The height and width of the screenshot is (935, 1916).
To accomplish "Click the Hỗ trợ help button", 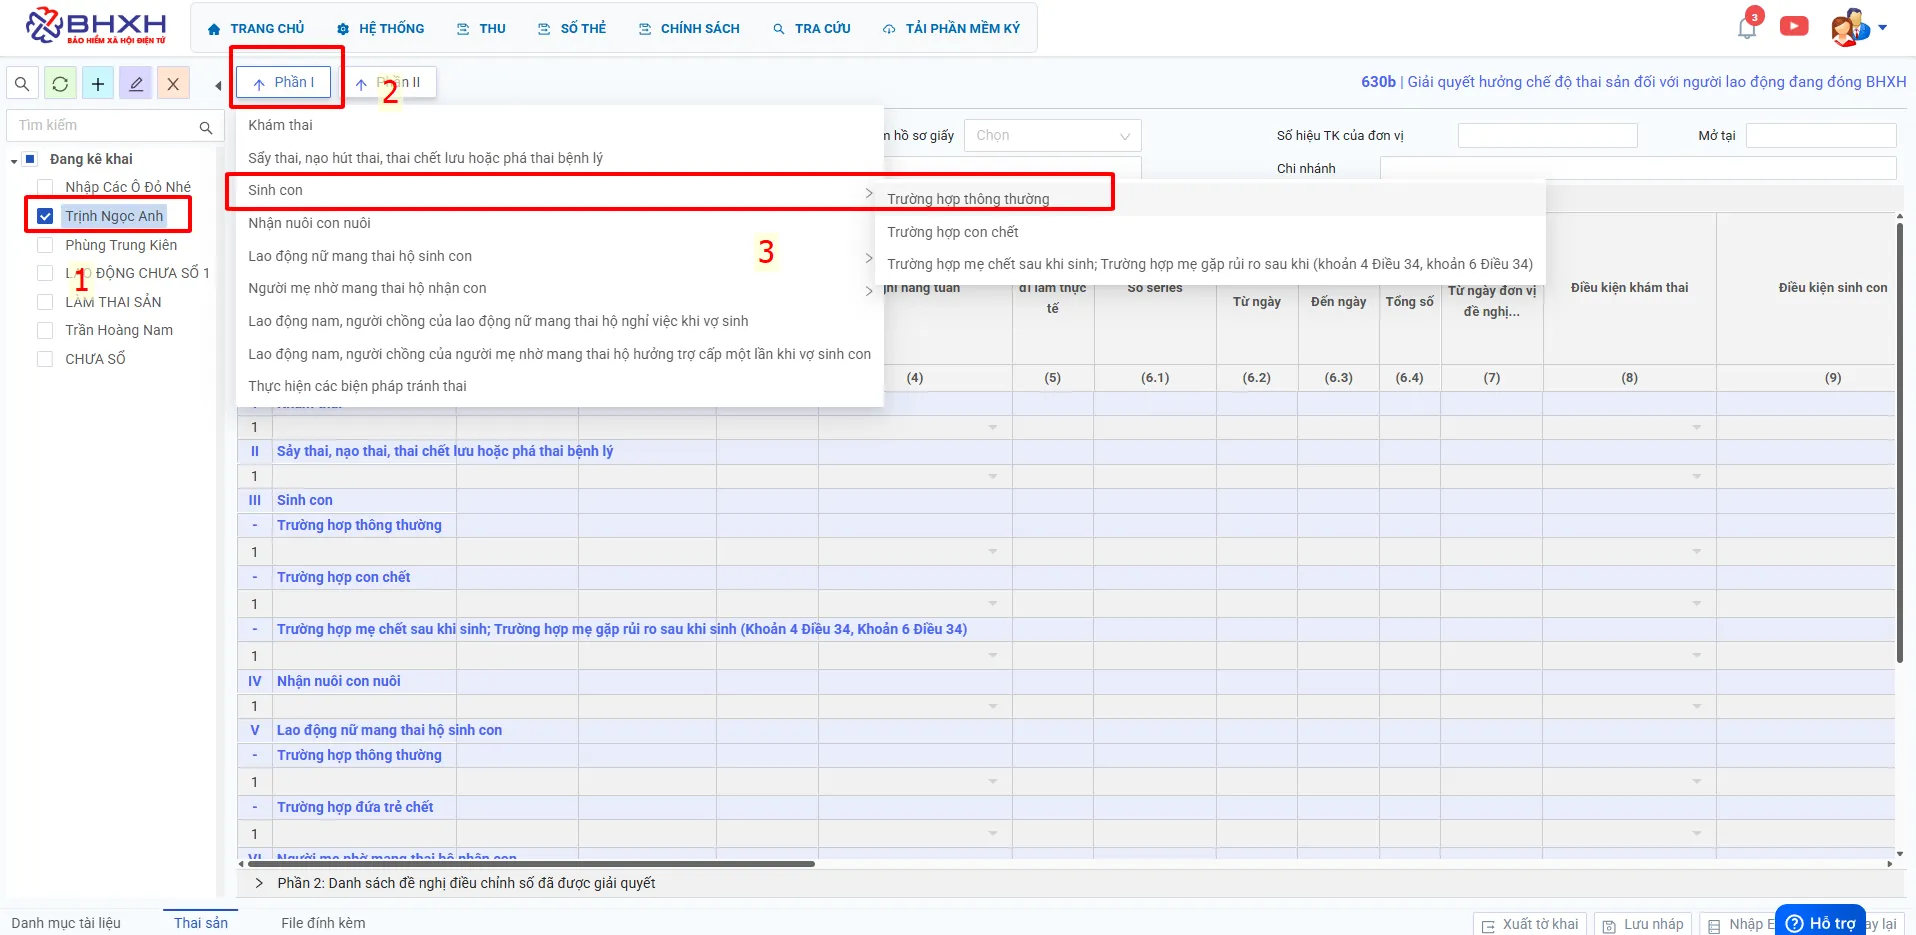I will point(1821,922).
